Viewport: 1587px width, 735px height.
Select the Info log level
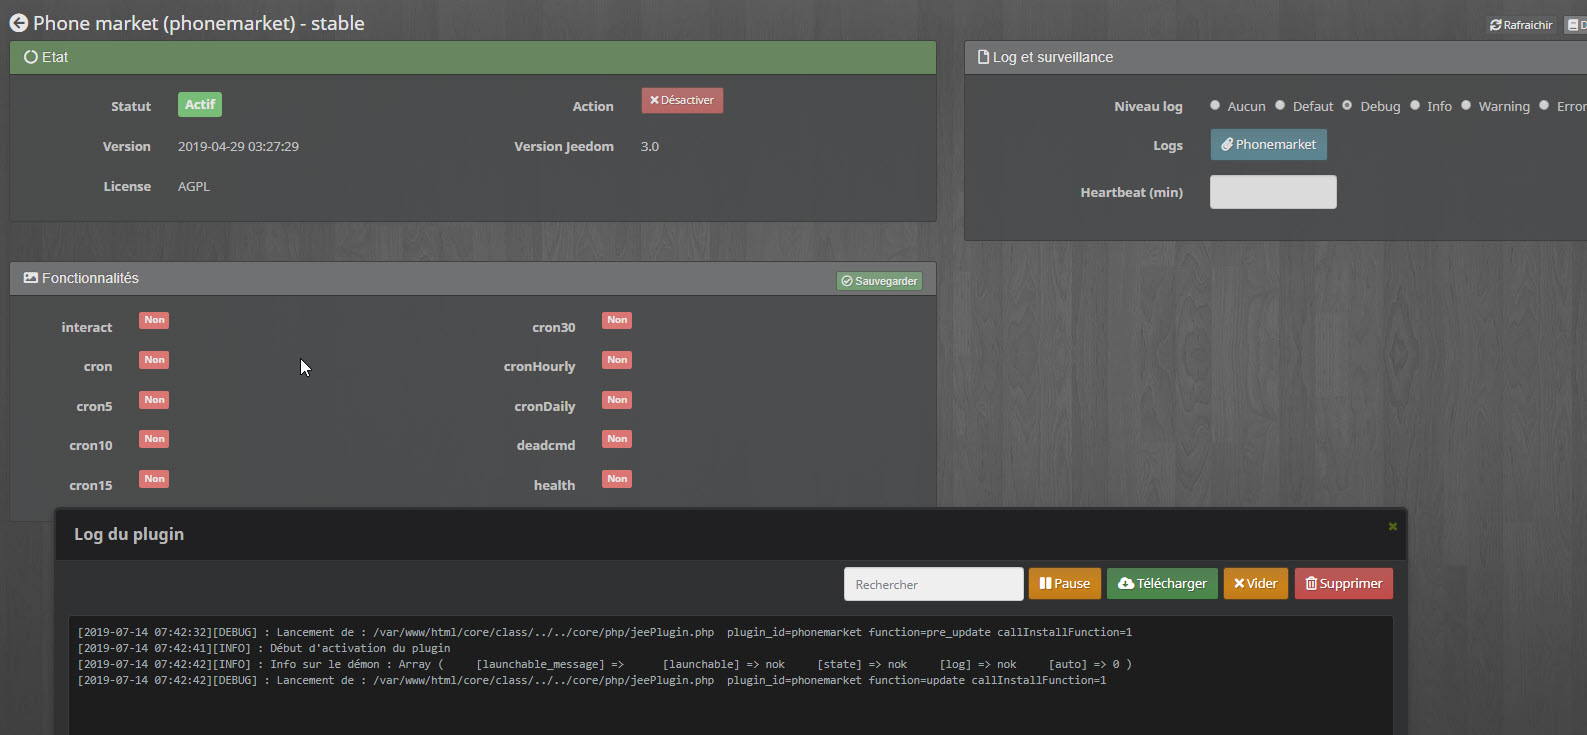(x=1415, y=105)
